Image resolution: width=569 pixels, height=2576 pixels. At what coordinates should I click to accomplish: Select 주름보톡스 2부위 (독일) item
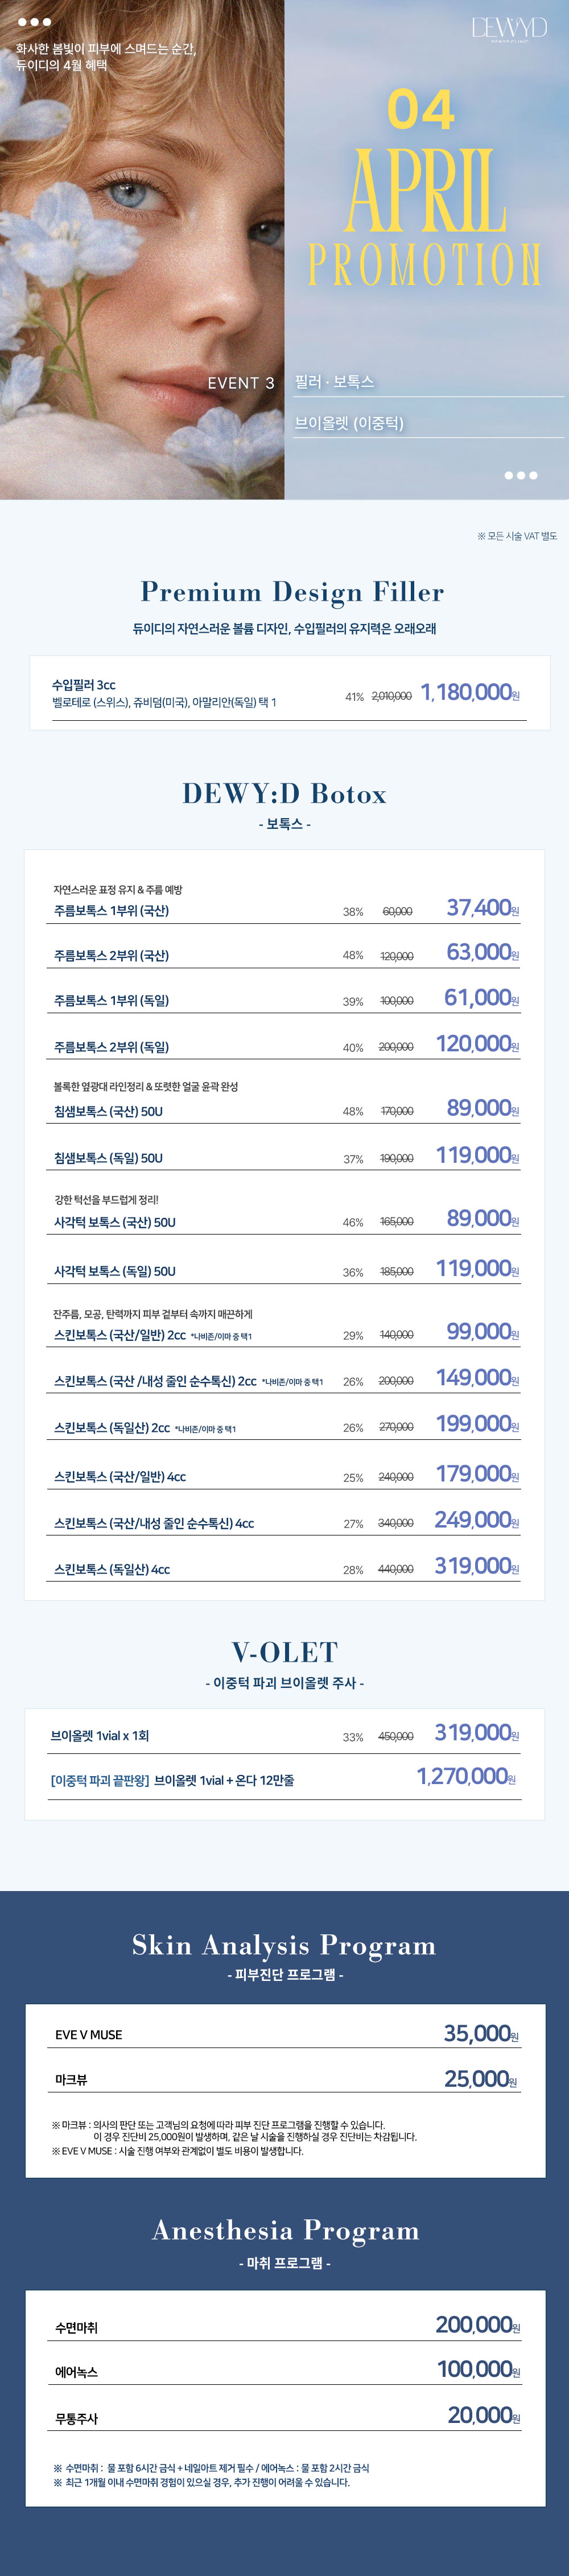click(111, 1046)
